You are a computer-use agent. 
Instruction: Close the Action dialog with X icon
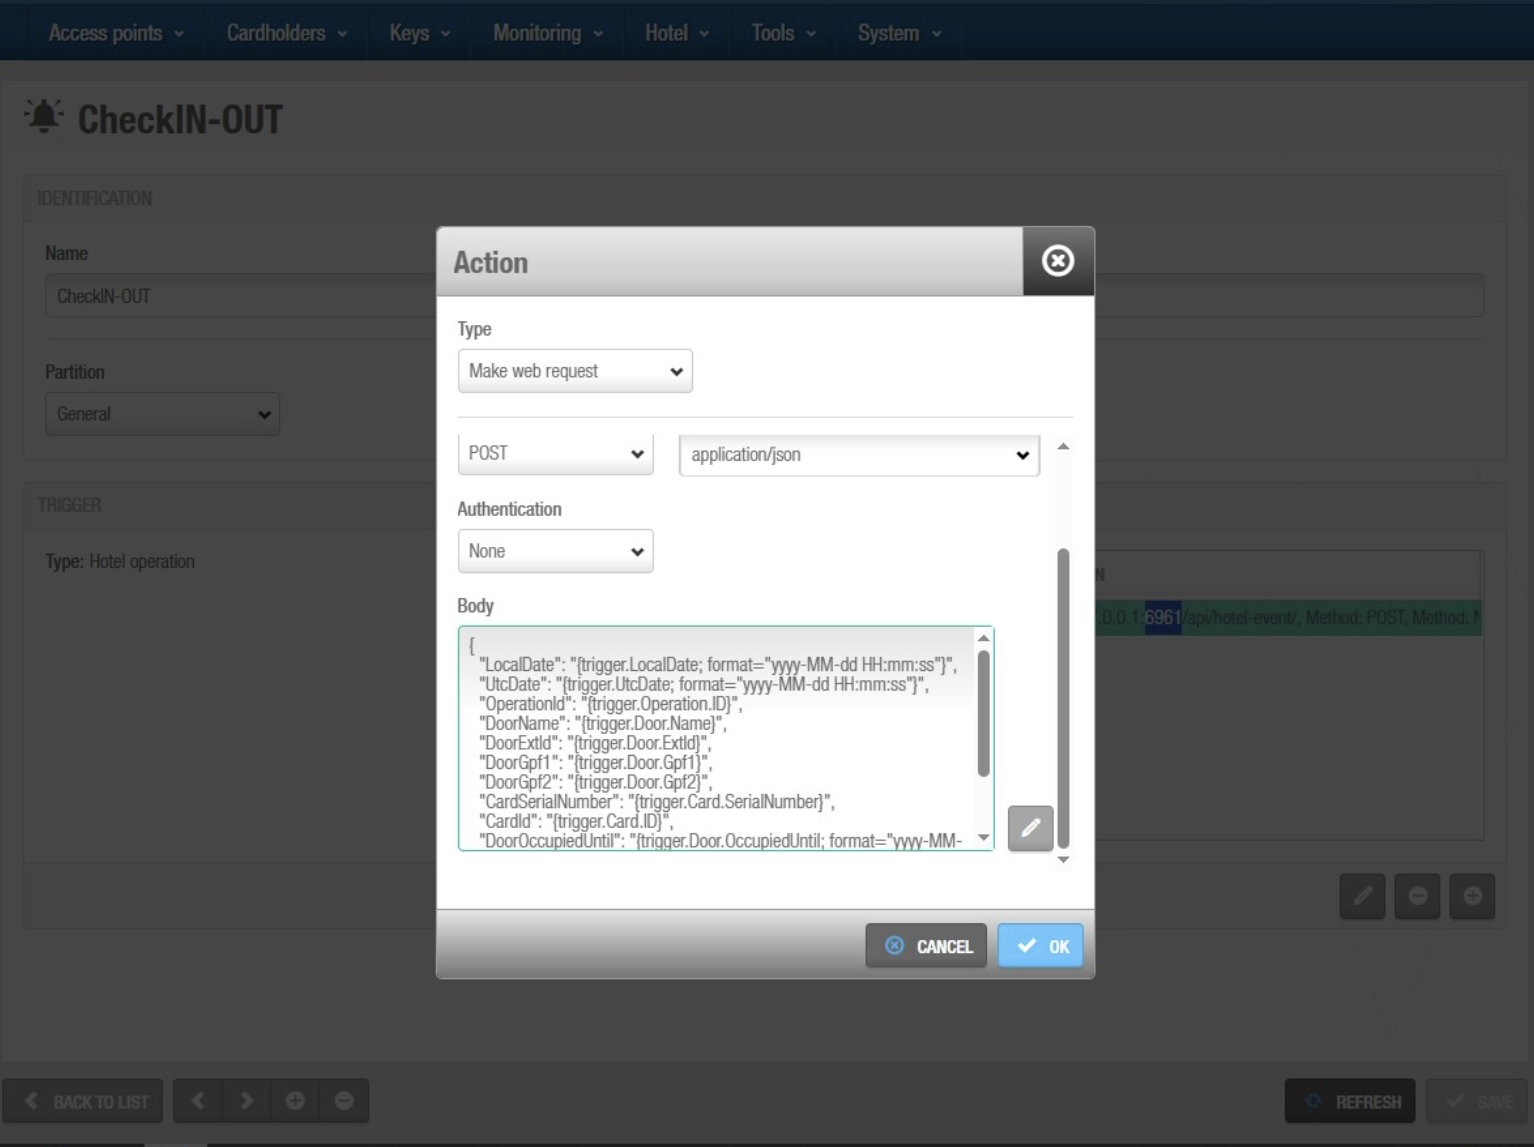(1057, 261)
